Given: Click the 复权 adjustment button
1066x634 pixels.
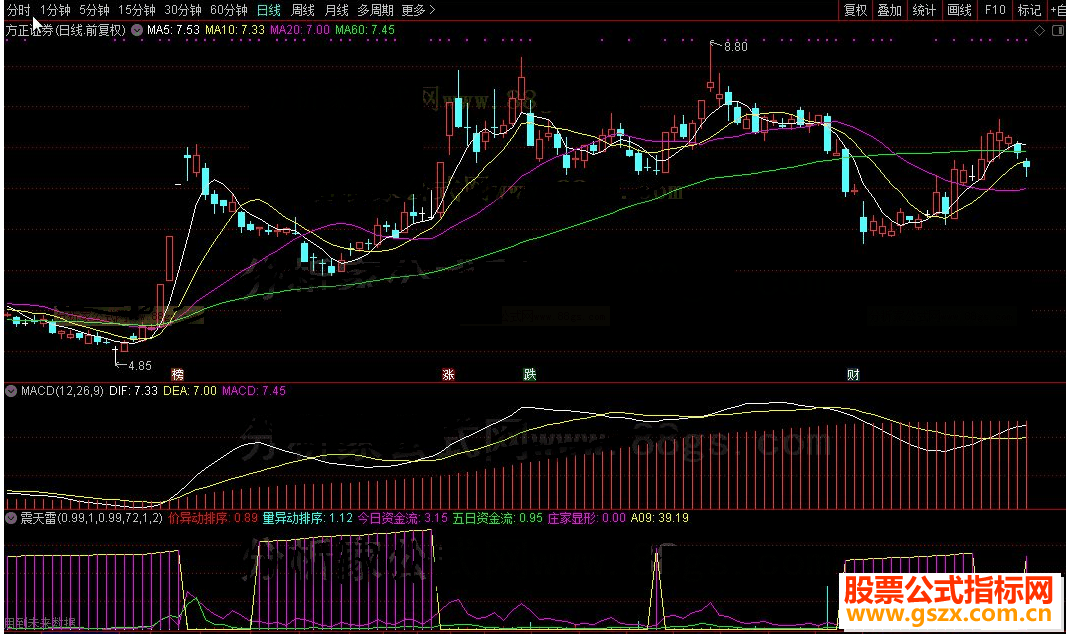Looking at the screenshot, I should [x=855, y=10].
